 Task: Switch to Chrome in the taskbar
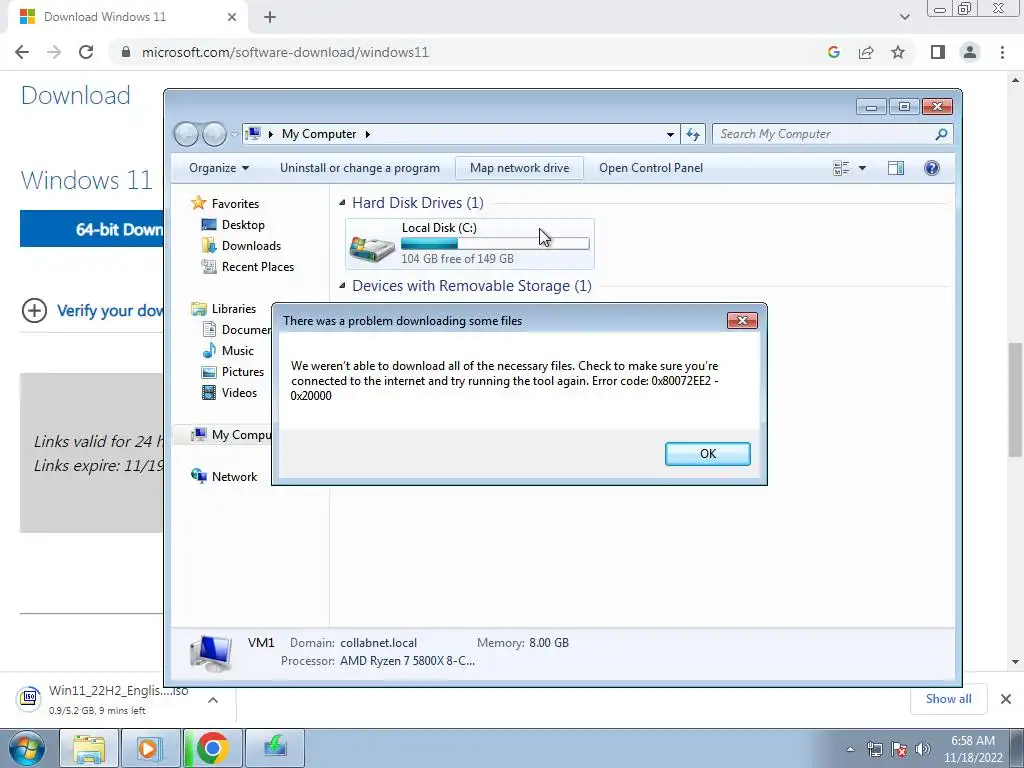pos(212,748)
